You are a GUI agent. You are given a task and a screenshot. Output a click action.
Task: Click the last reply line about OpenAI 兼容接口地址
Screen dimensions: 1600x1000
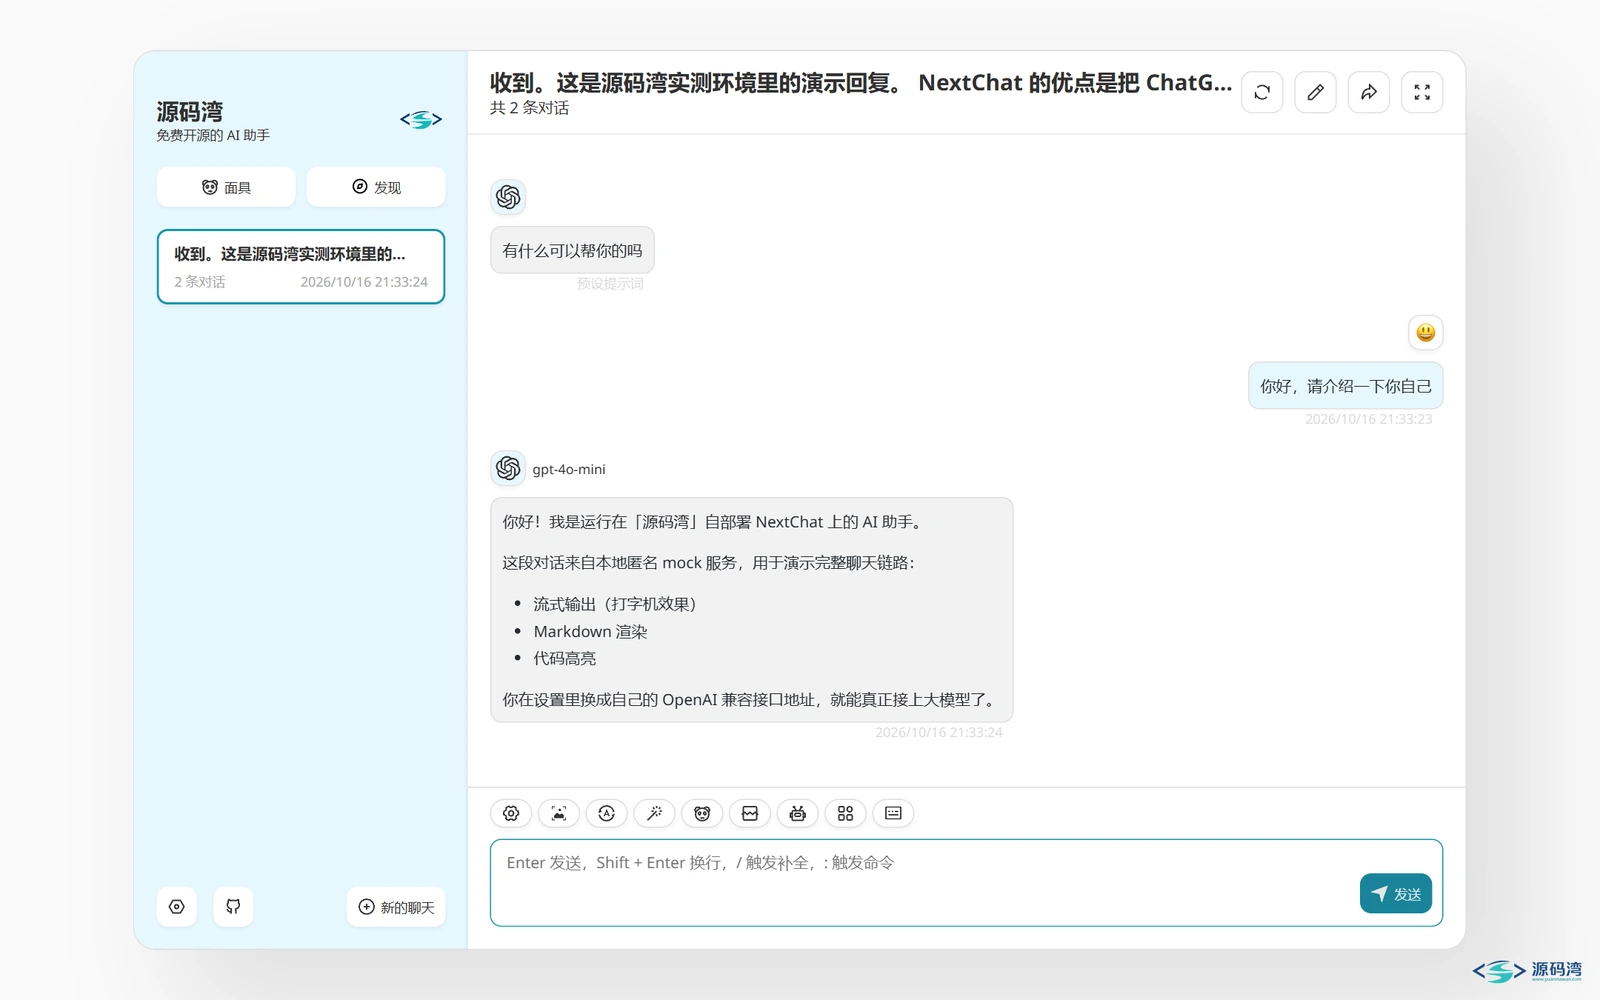tap(751, 700)
